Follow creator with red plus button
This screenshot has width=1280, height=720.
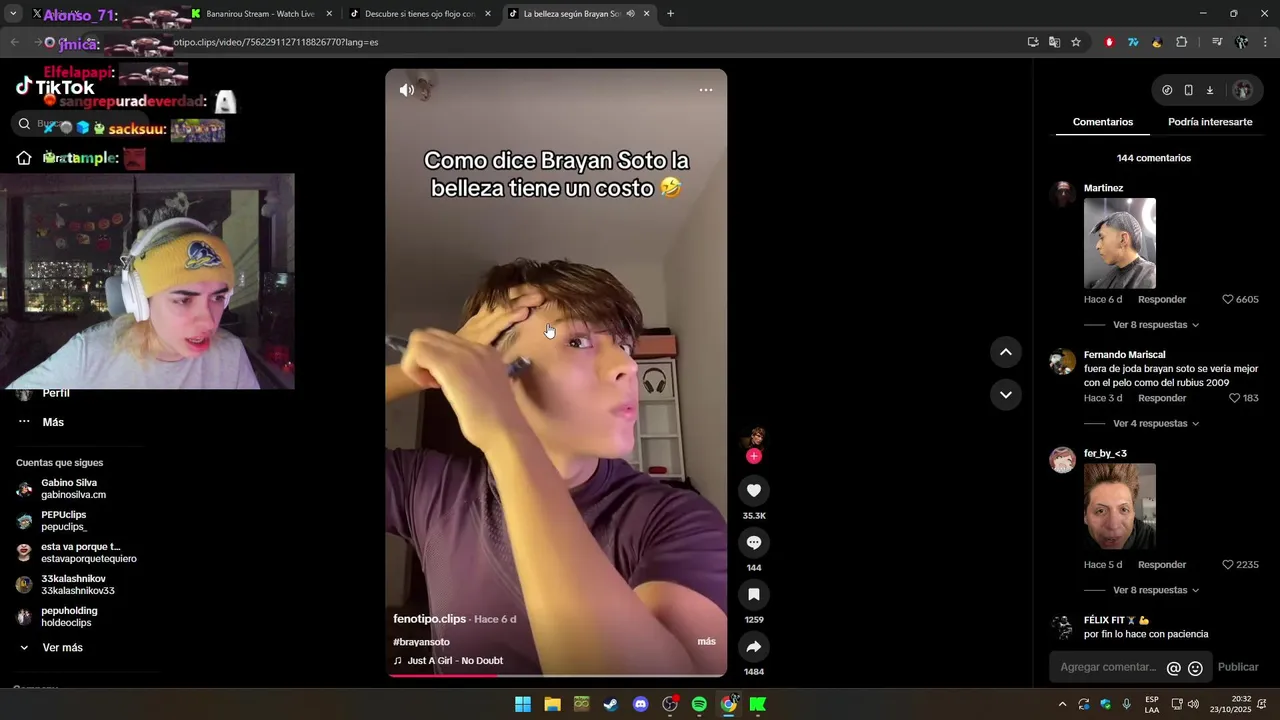754,456
